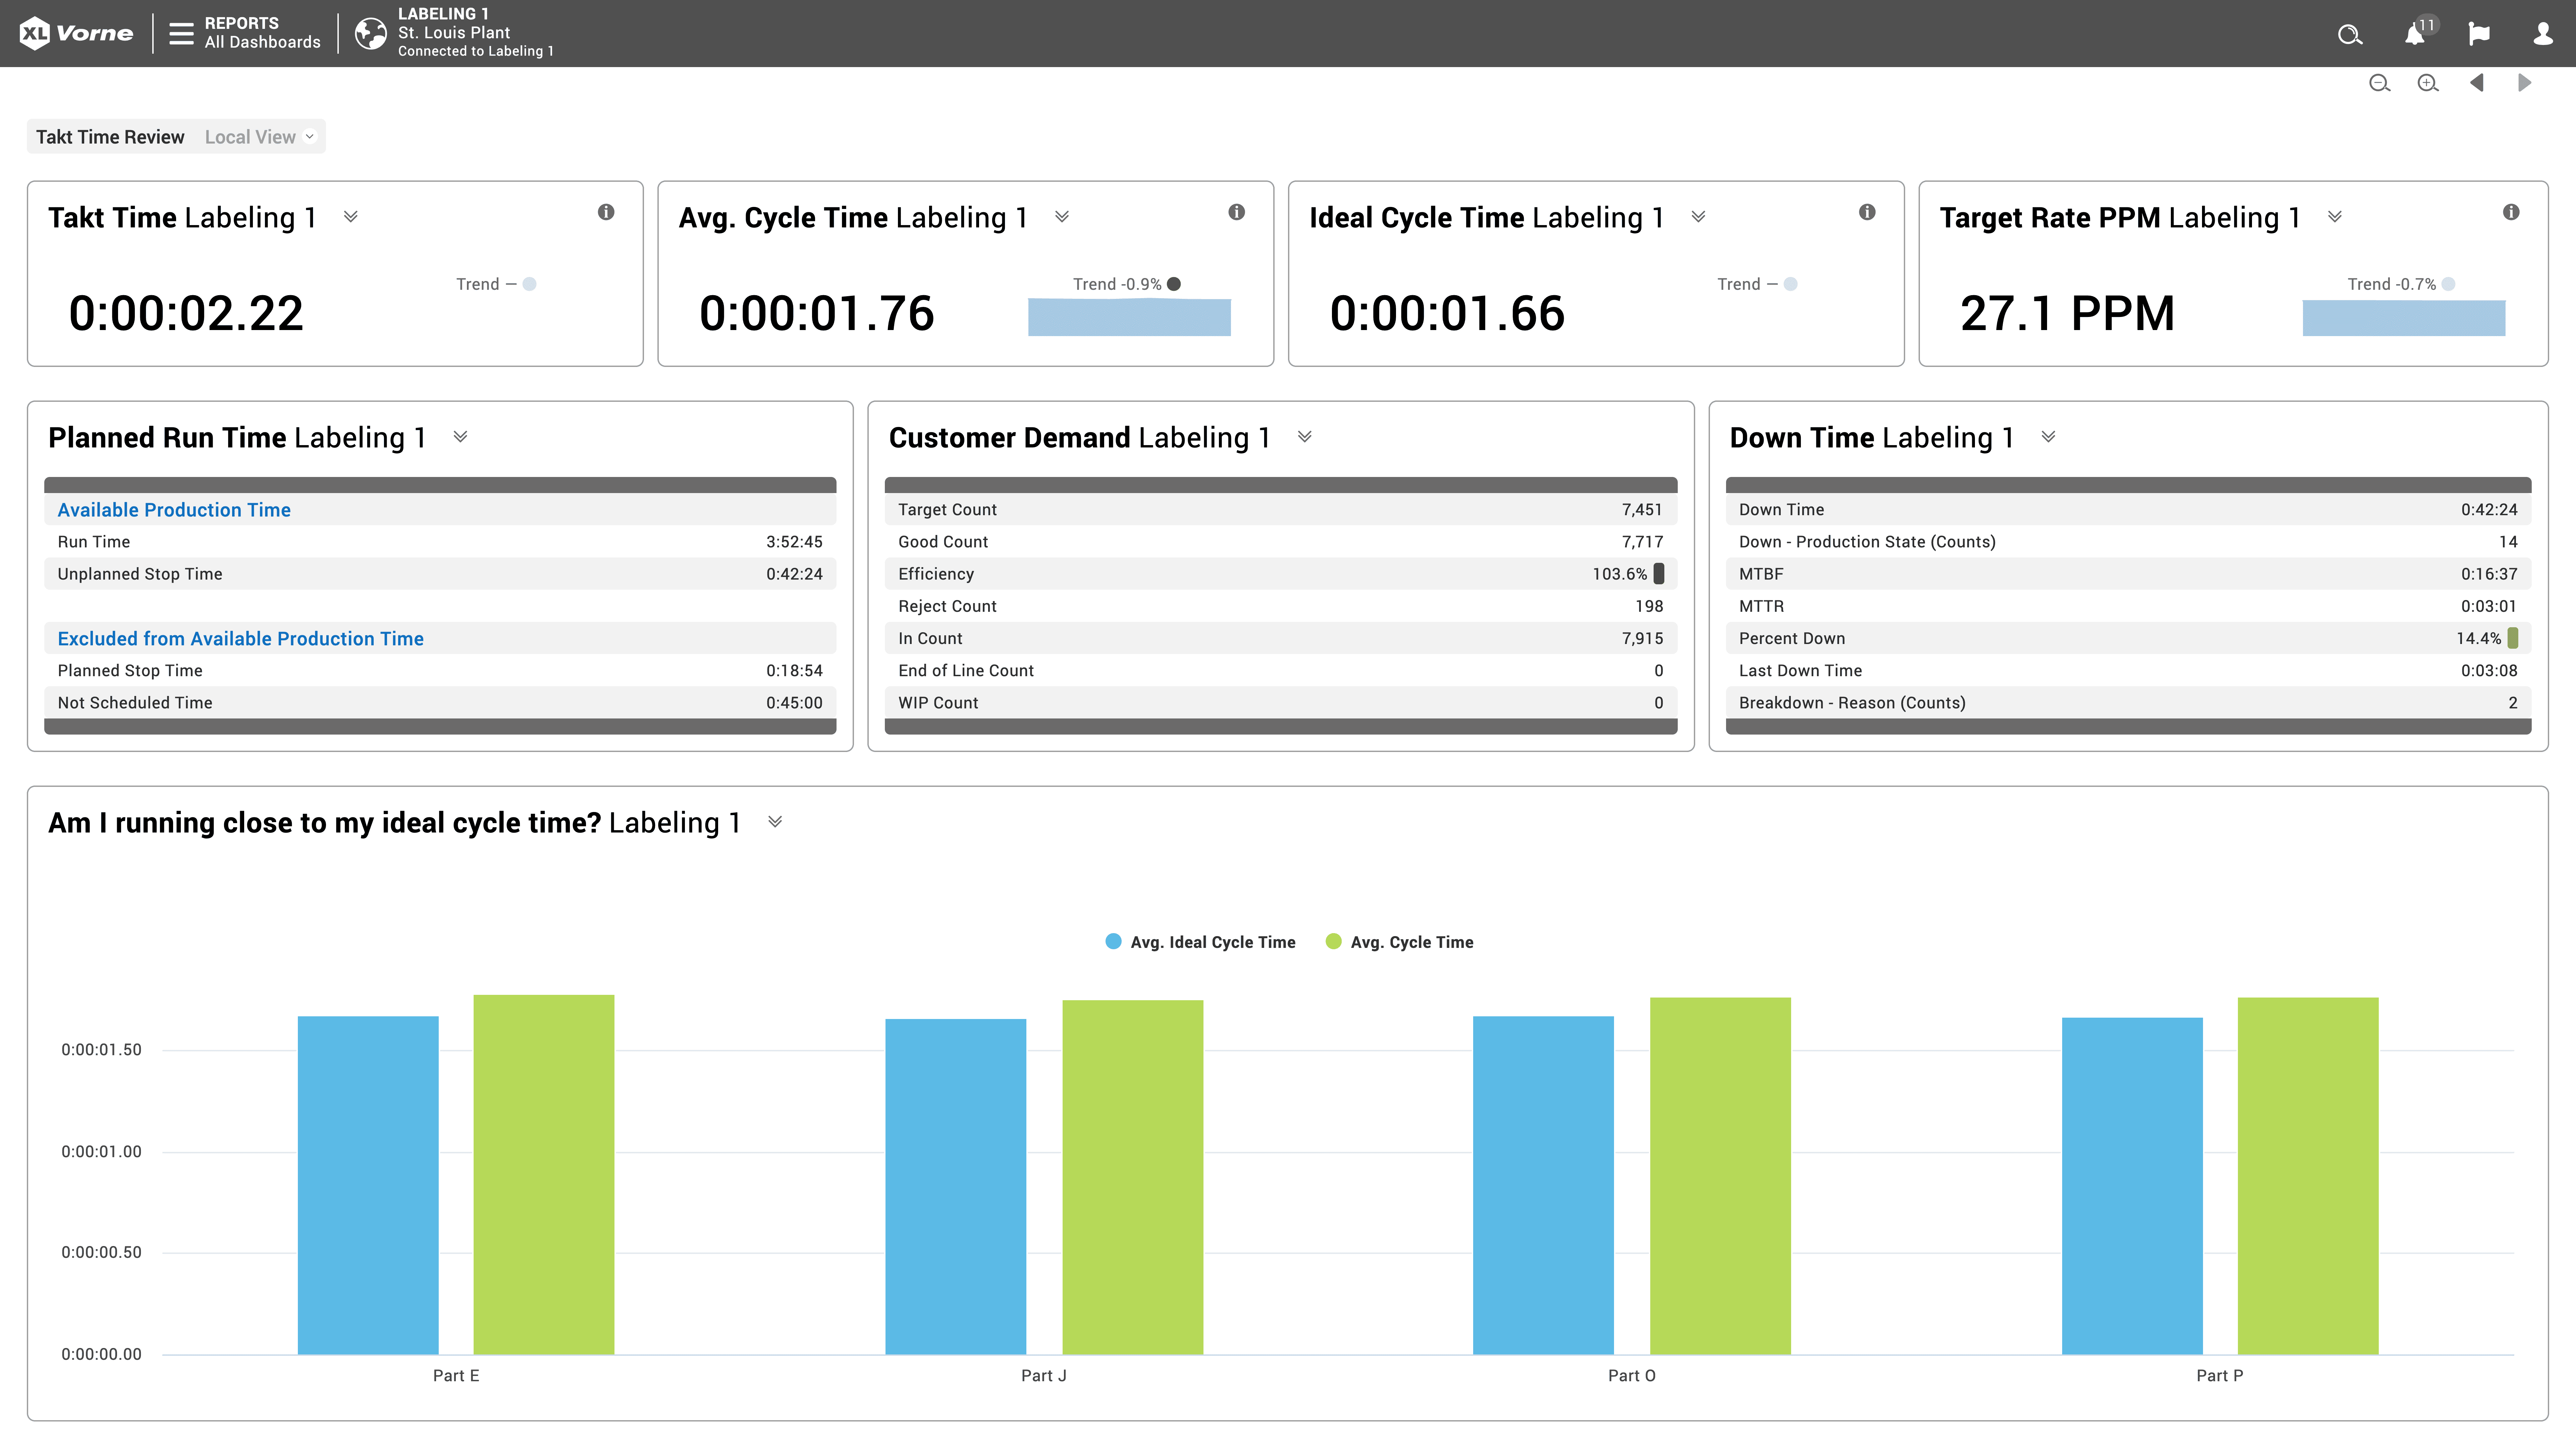This screenshot has height=1449, width=2576.
Task: Navigate forward with the right arrow control
Action: pyautogui.click(x=2525, y=83)
